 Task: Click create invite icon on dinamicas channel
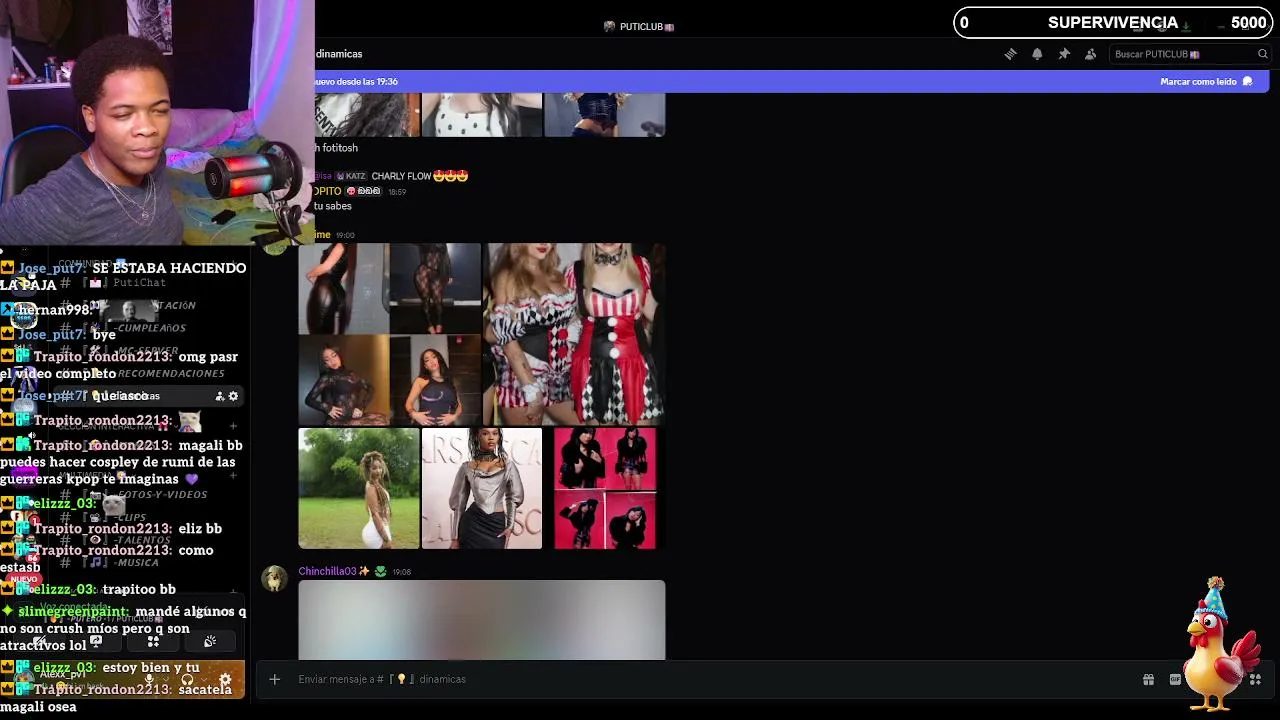click(x=219, y=396)
